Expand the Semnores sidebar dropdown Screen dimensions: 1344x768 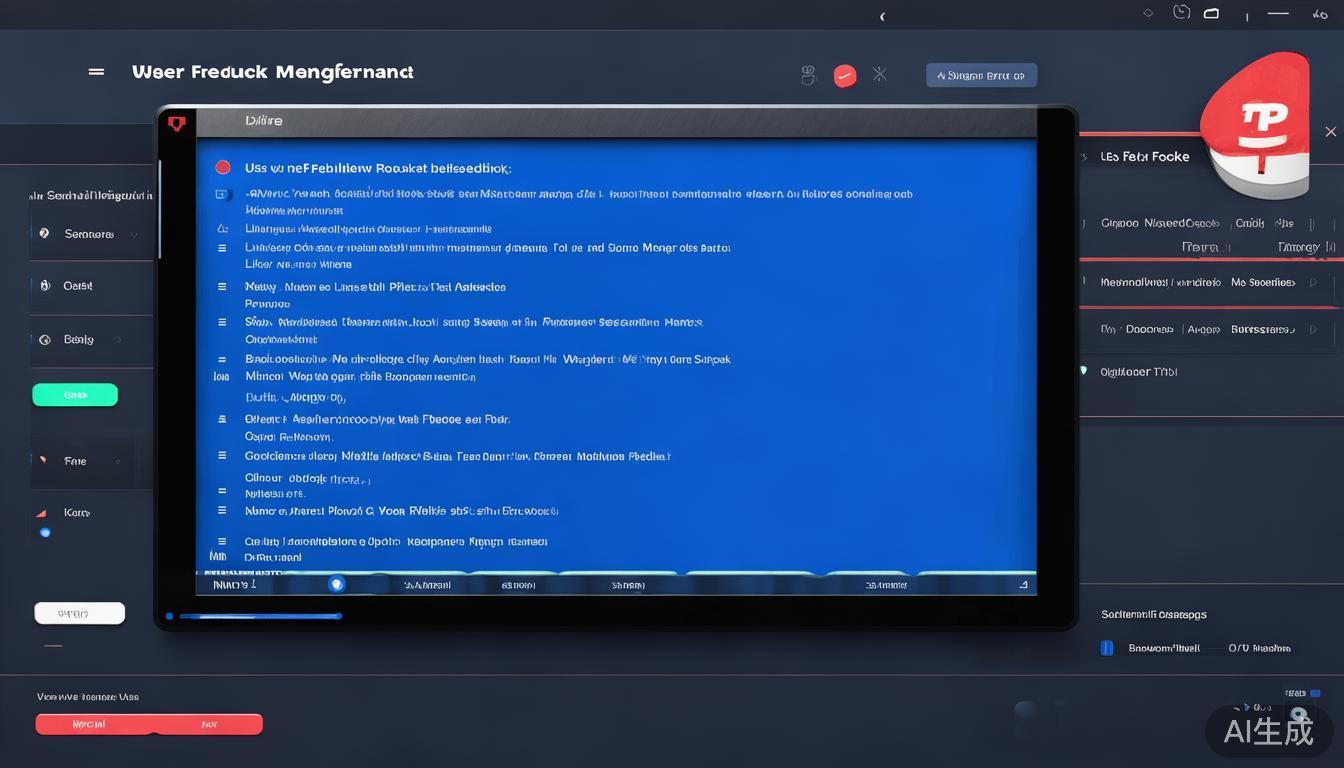(134, 235)
